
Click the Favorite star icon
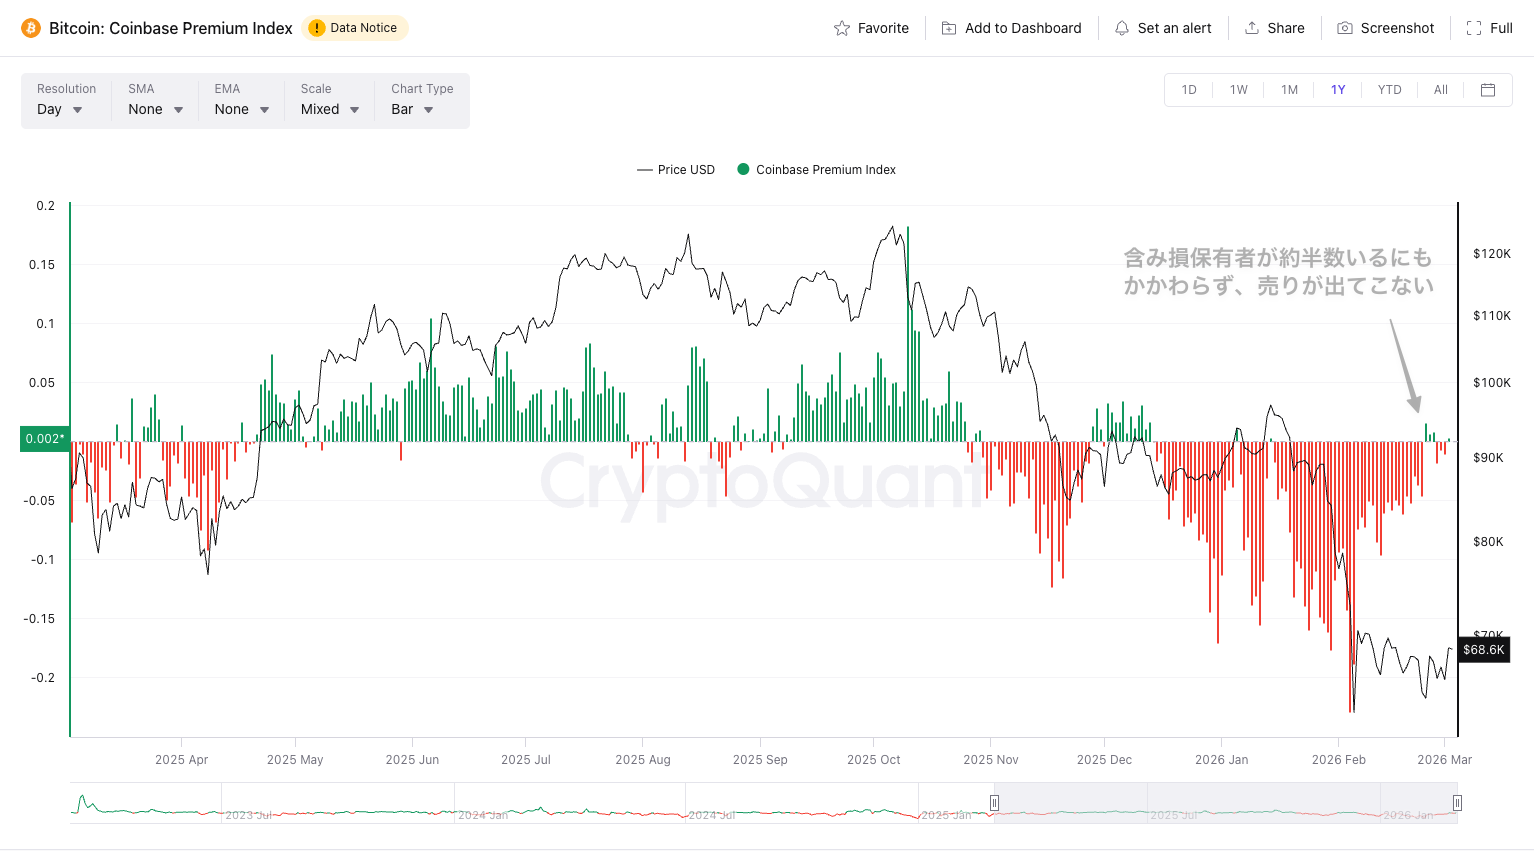[842, 28]
